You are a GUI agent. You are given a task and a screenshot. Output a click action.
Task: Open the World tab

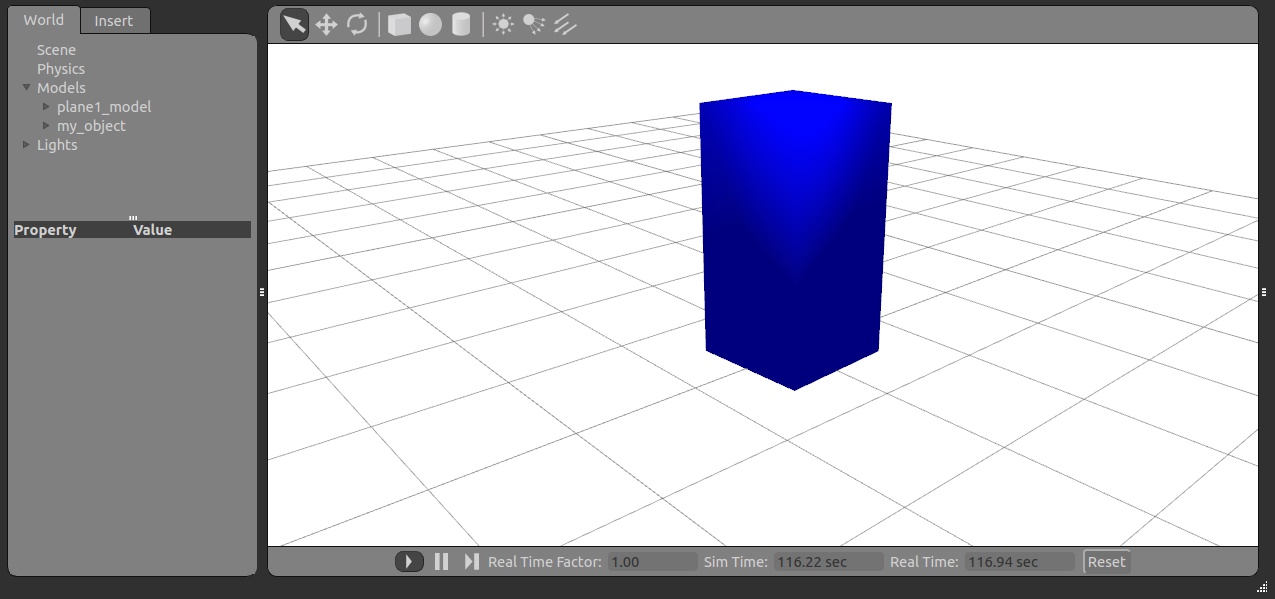point(44,20)
